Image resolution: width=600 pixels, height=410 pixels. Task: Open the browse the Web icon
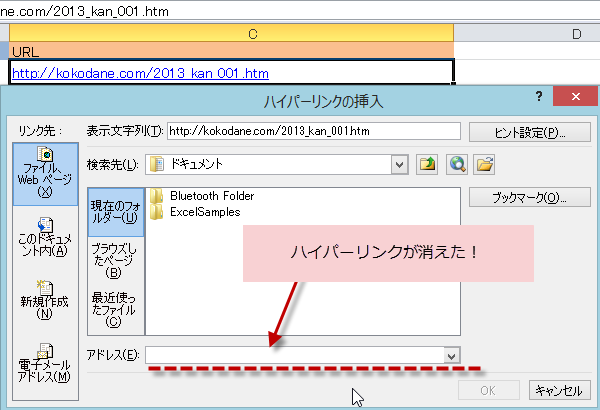coord(457,165)
